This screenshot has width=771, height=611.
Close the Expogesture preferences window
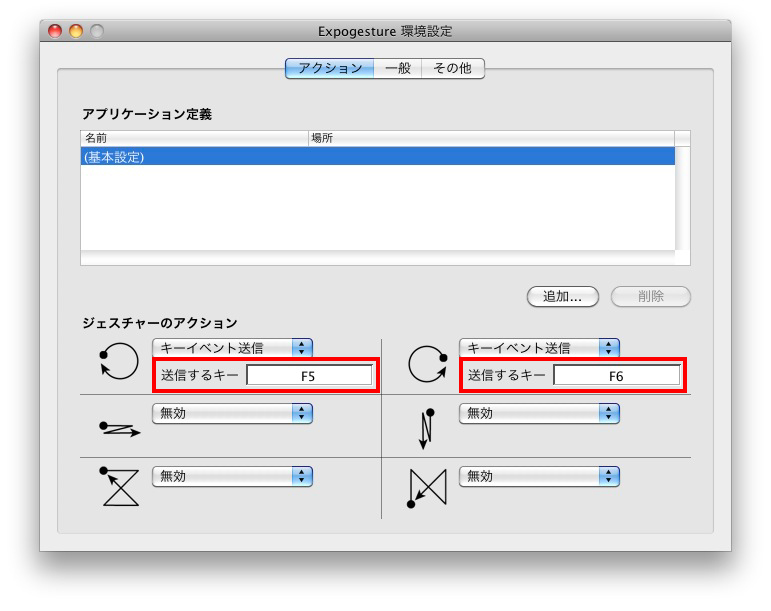[55, 31]
